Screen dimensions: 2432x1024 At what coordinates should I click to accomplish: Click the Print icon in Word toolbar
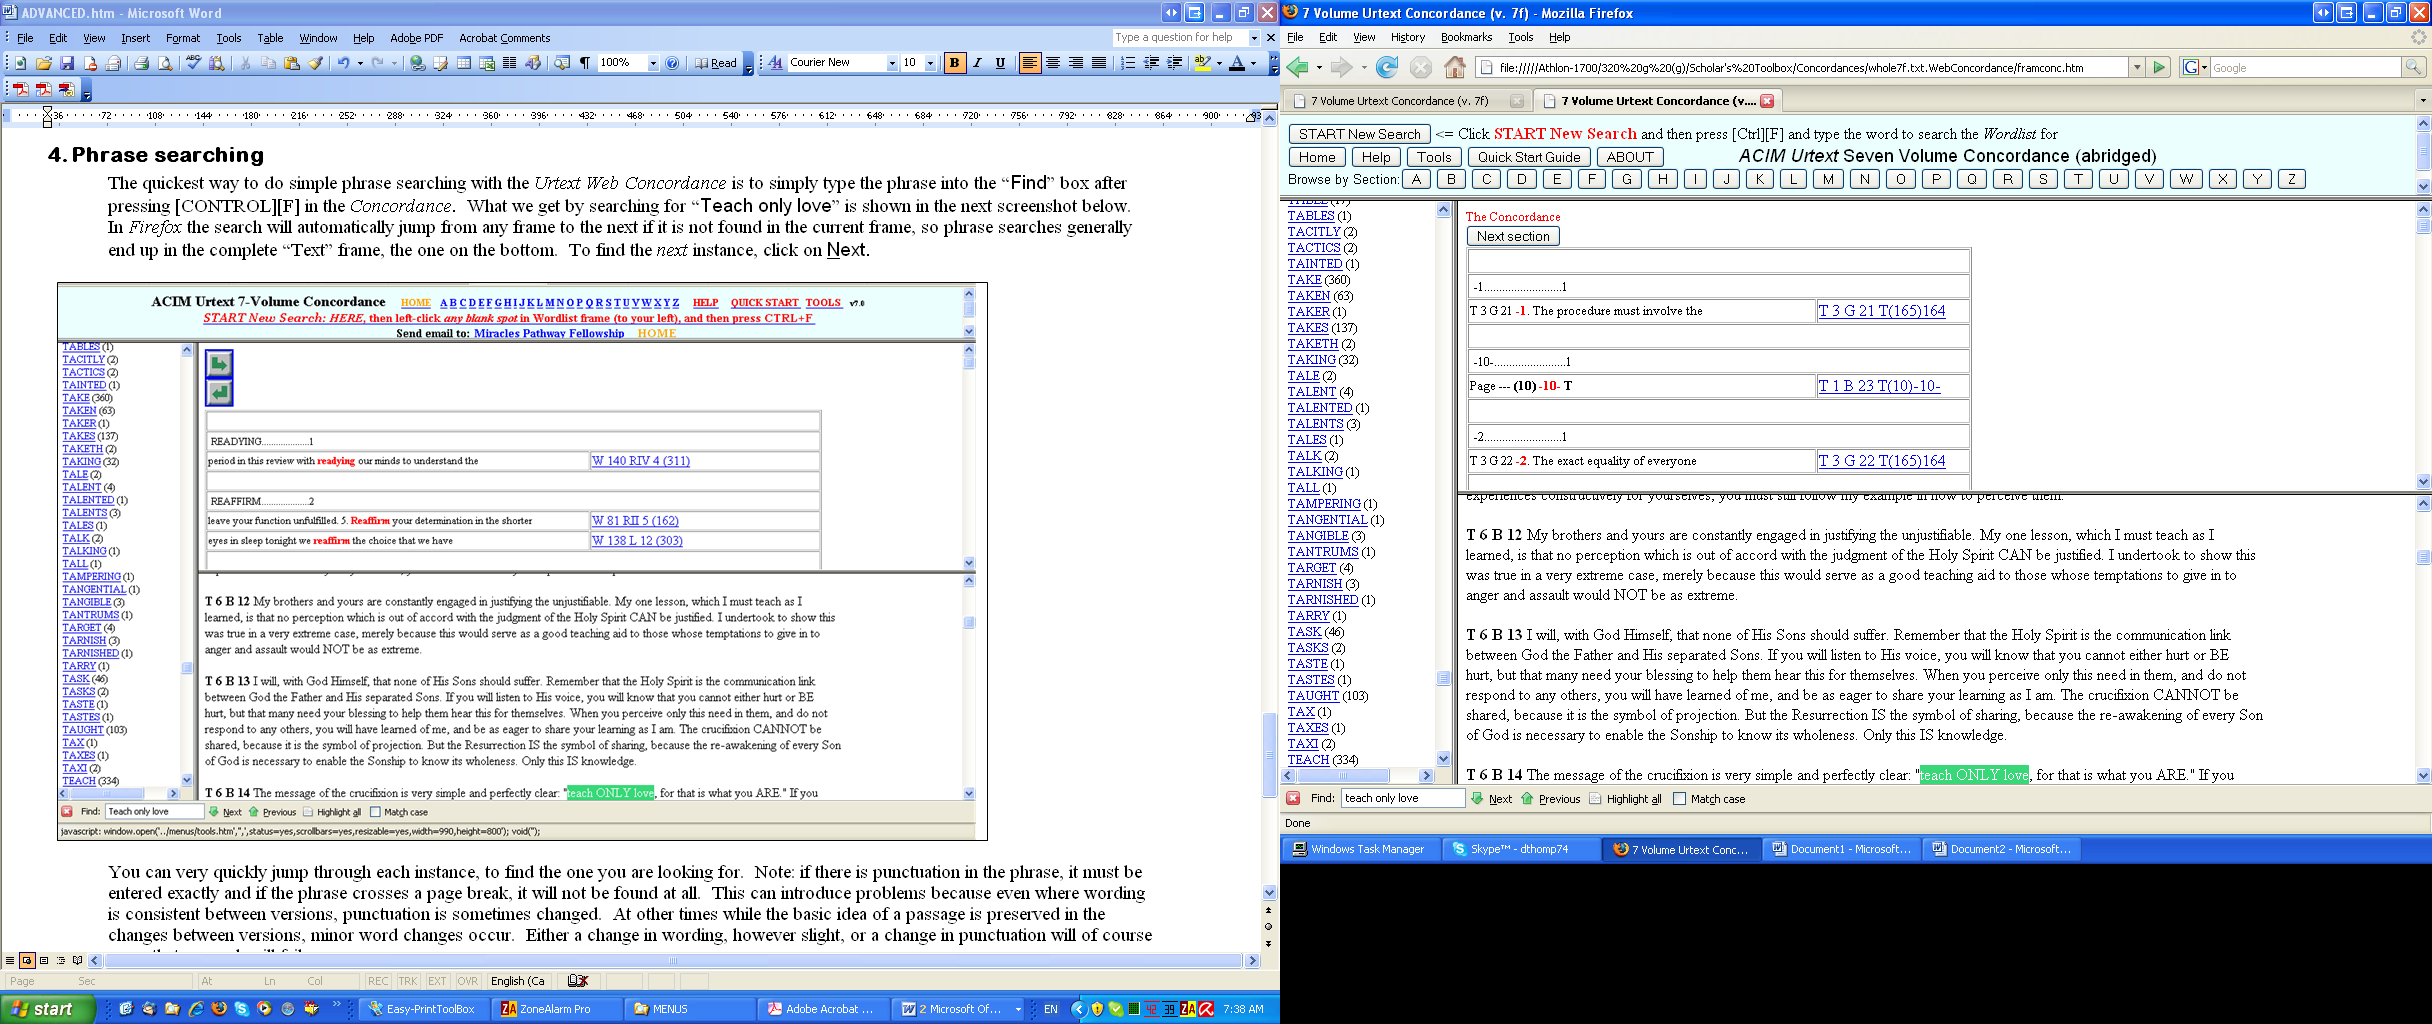pos(141,63)
